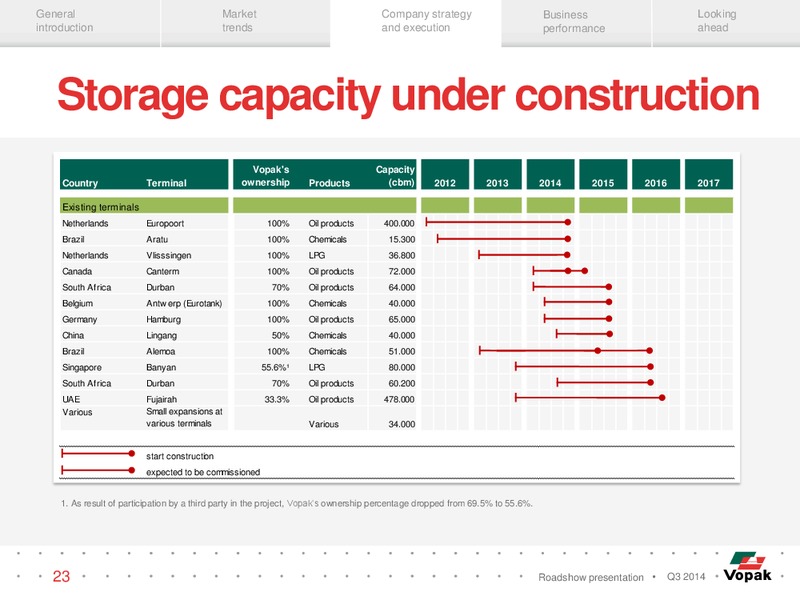Click the Fujairah commissioning end dot

(x=662, y=397)
